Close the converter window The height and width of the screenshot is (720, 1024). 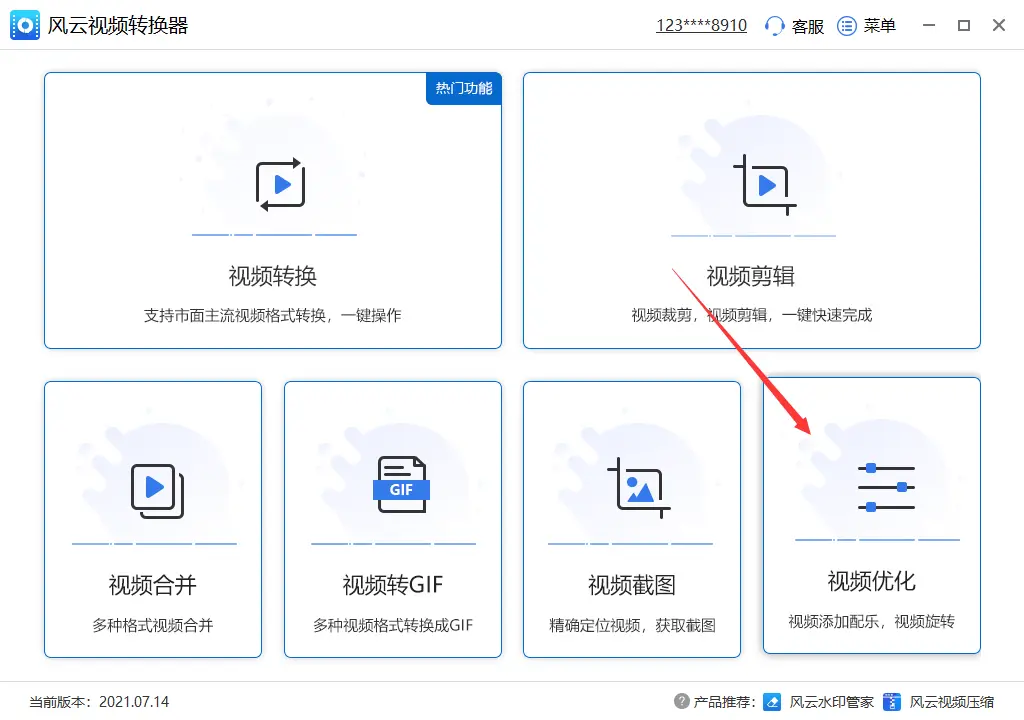point(999,25)
